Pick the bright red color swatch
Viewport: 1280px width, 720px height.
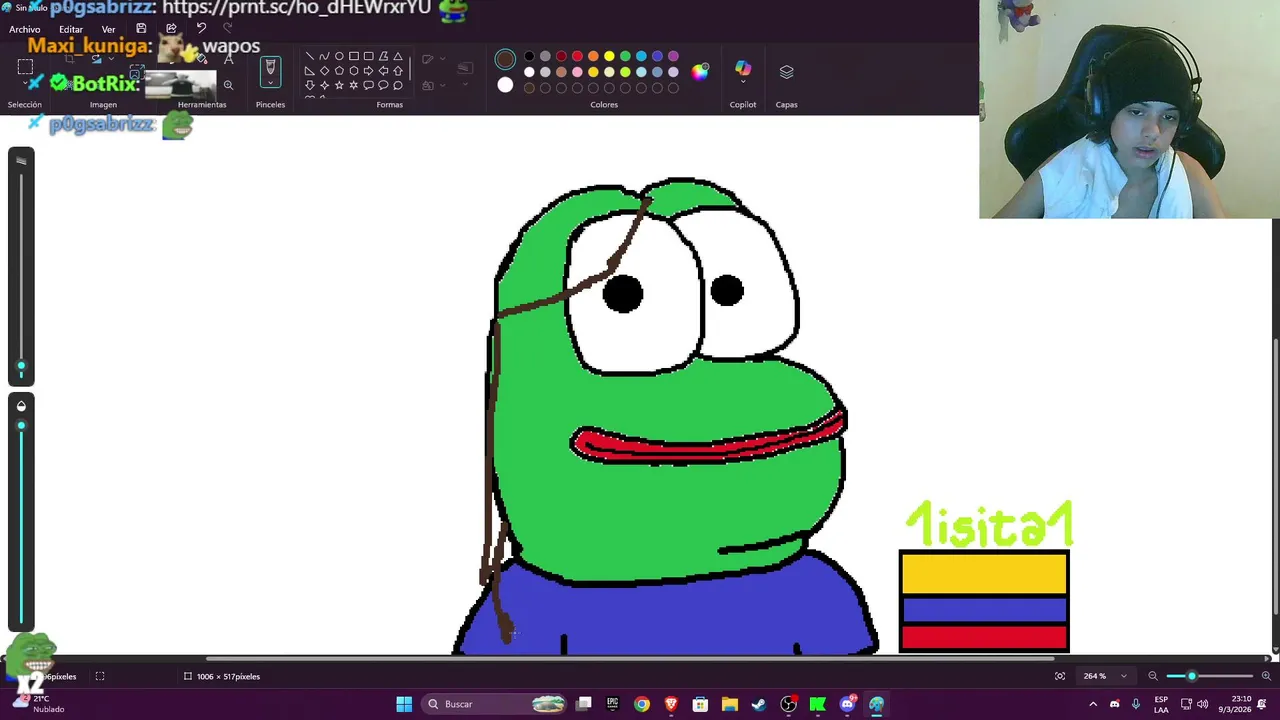click(577, 56)
